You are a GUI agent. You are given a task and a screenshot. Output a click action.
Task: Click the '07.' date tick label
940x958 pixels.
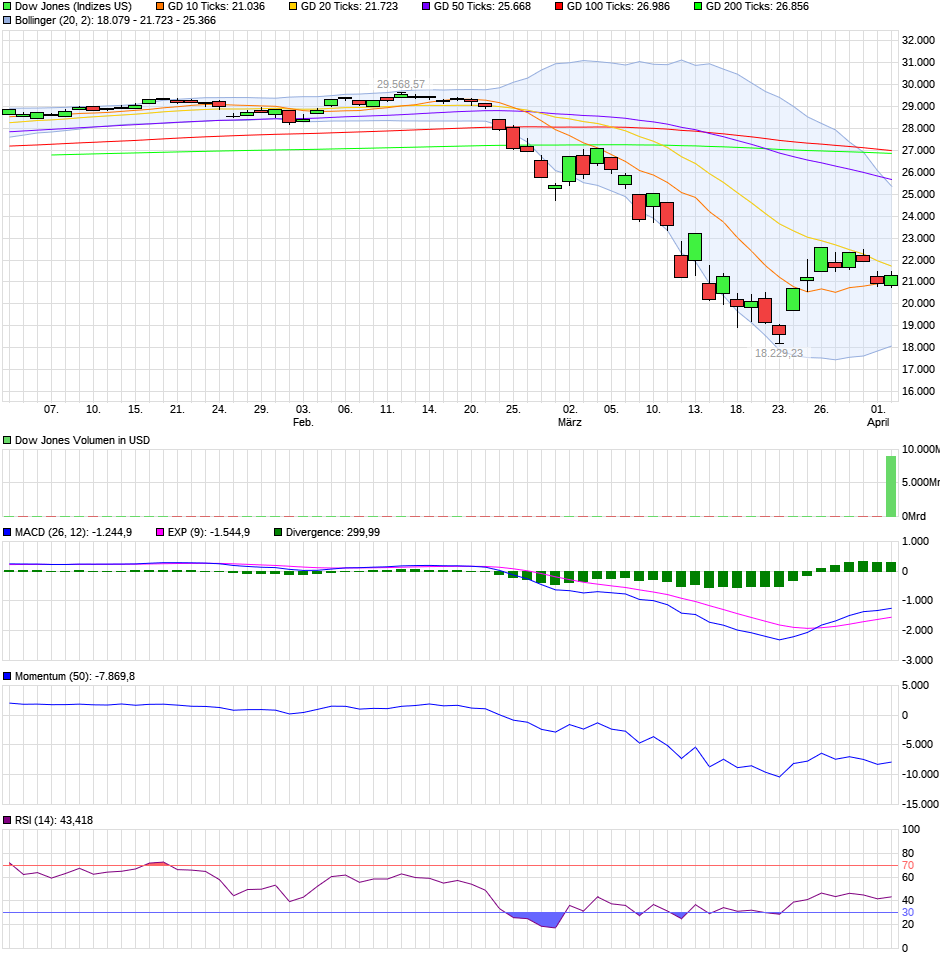pos(51,409)
